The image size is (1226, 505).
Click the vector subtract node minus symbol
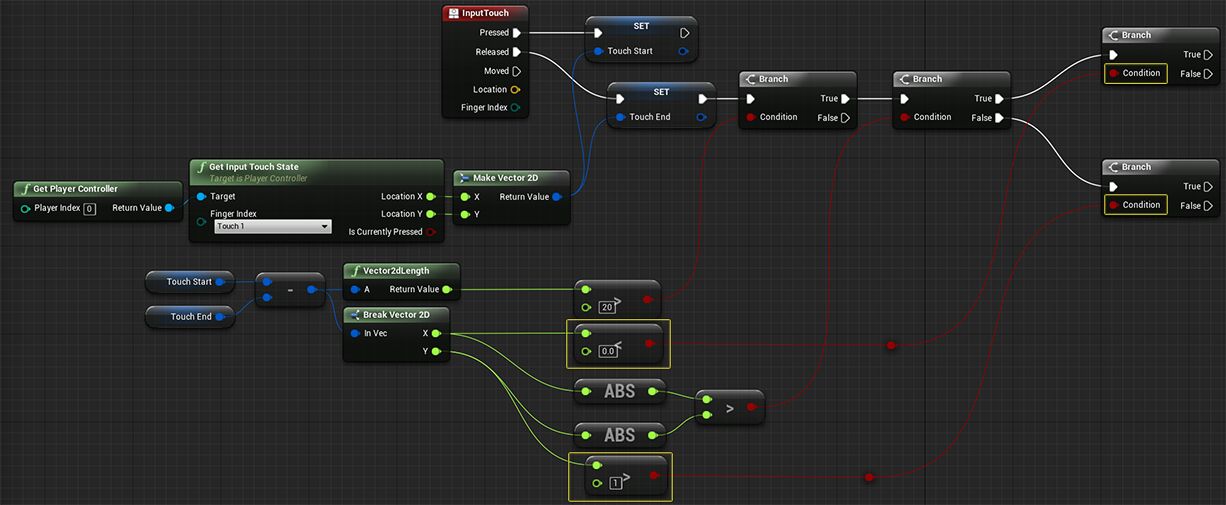290,290
